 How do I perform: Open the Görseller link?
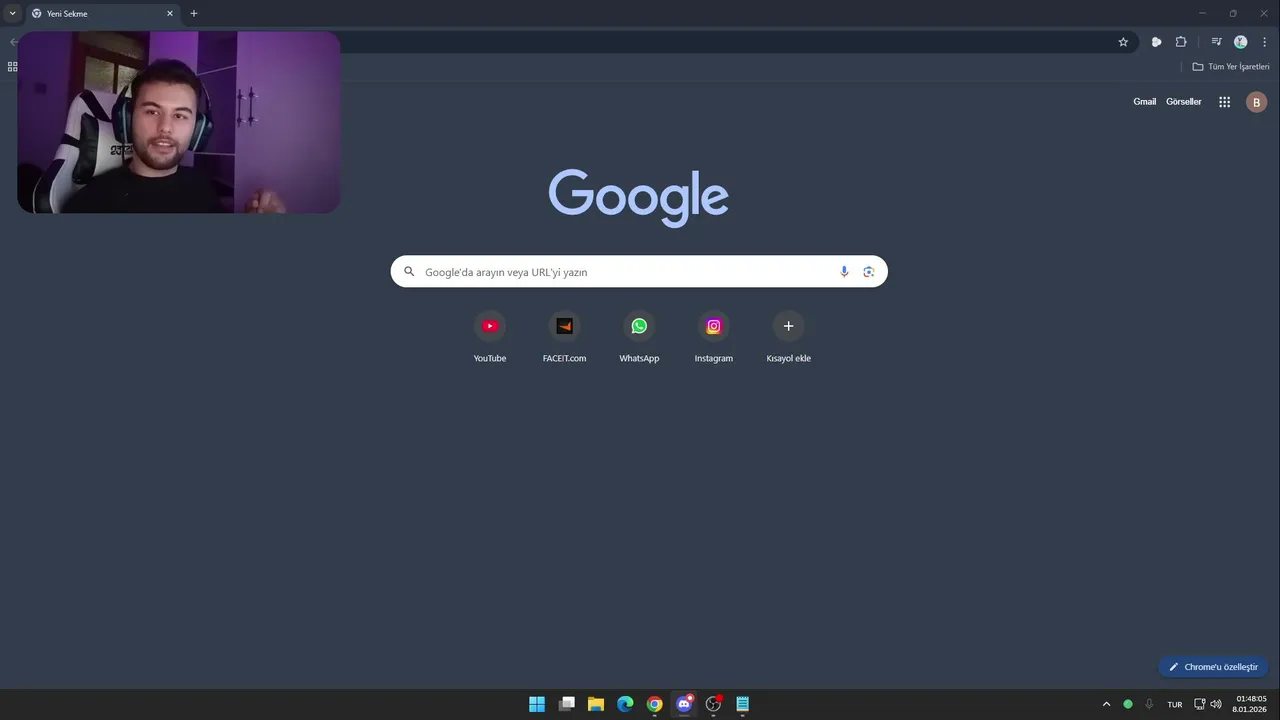[1184, 102]
